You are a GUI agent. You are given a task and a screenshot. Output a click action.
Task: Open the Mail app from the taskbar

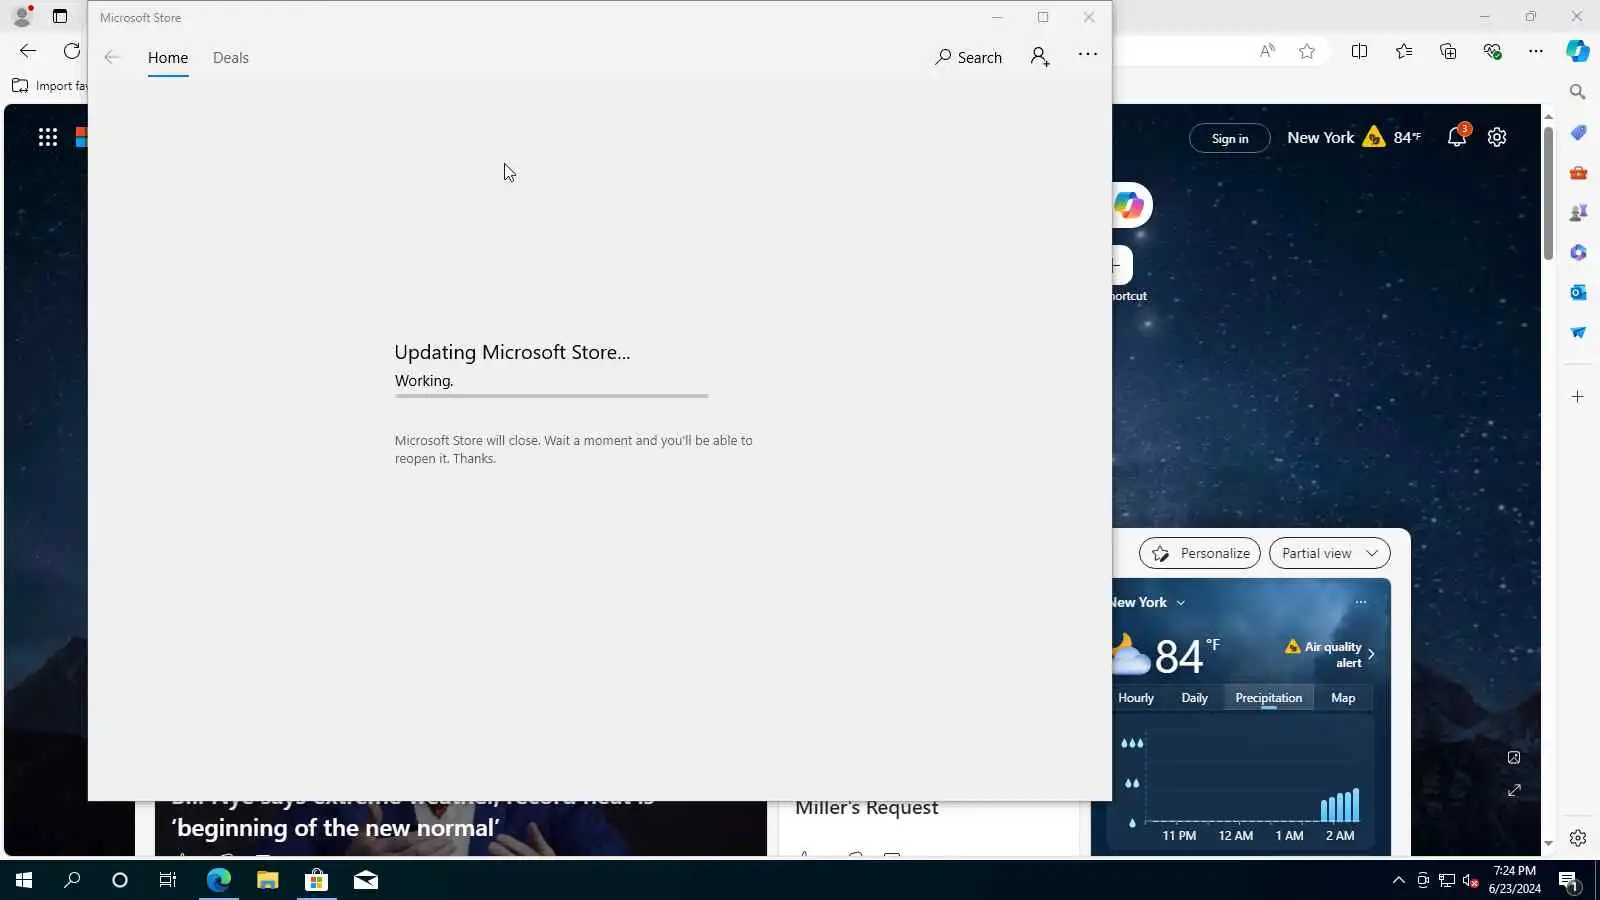coord(365,880)
